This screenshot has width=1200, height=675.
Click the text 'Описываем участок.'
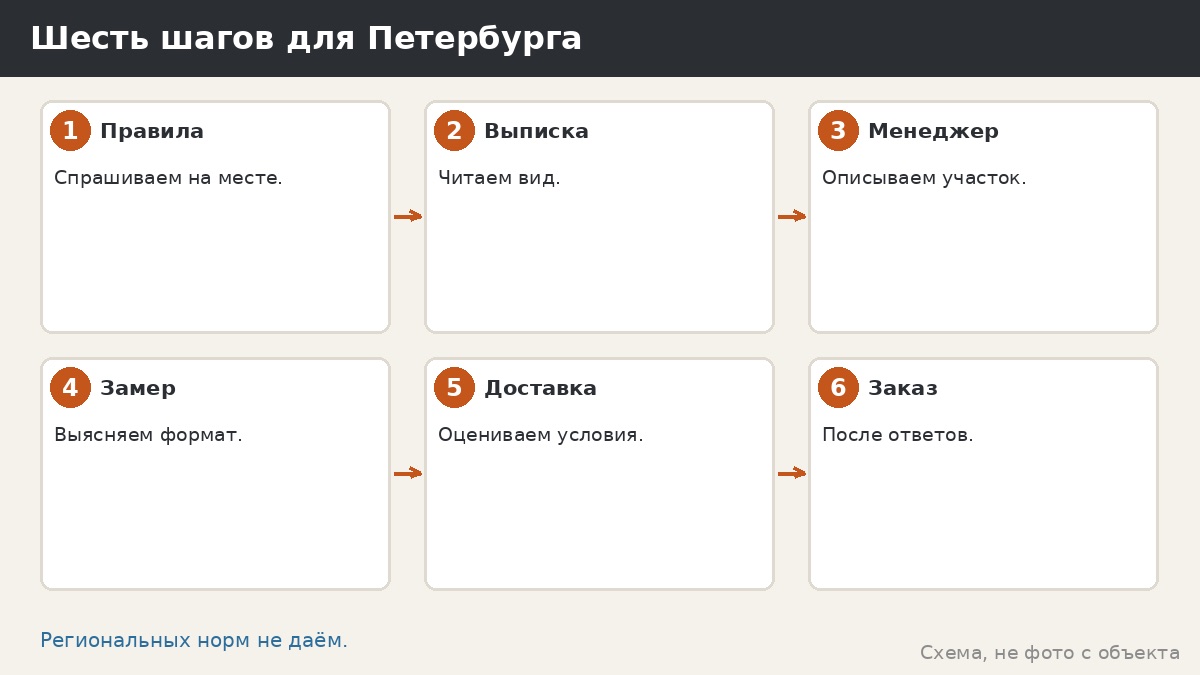click(x=924, y=178)
